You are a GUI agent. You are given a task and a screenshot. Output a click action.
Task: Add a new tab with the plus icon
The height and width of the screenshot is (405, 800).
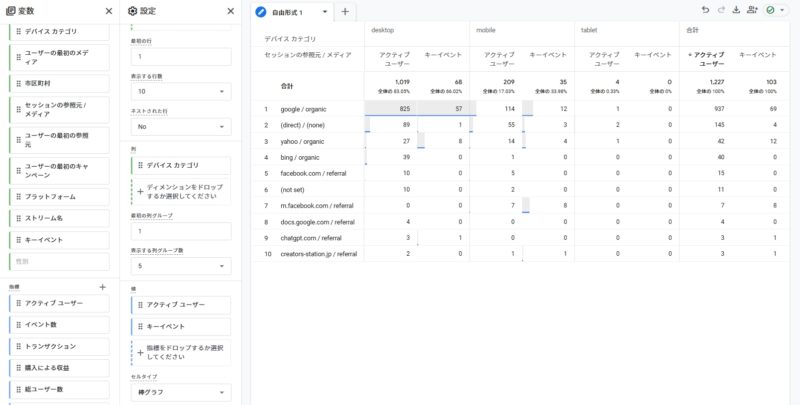(345, 12)
